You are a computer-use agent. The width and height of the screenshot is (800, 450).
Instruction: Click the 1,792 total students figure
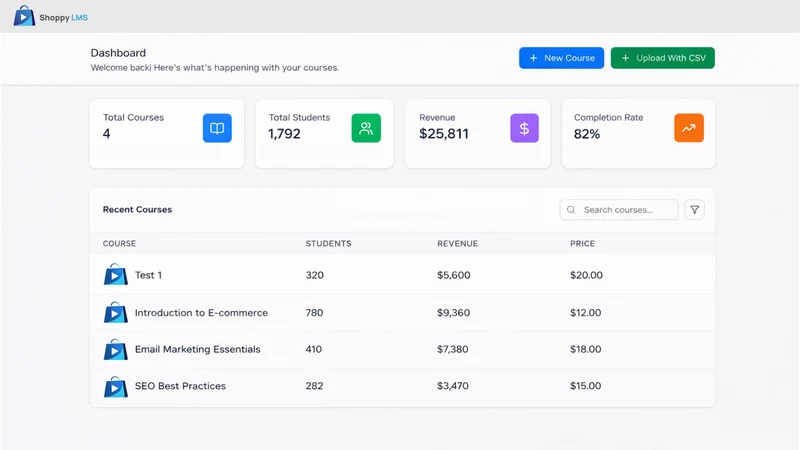(x=284, y=134)
